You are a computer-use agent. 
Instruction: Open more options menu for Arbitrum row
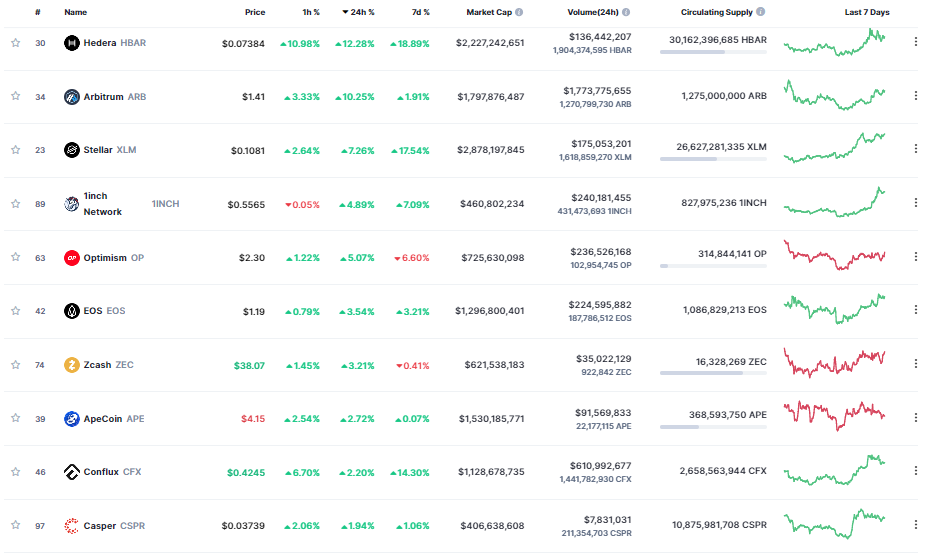point(915,96)
